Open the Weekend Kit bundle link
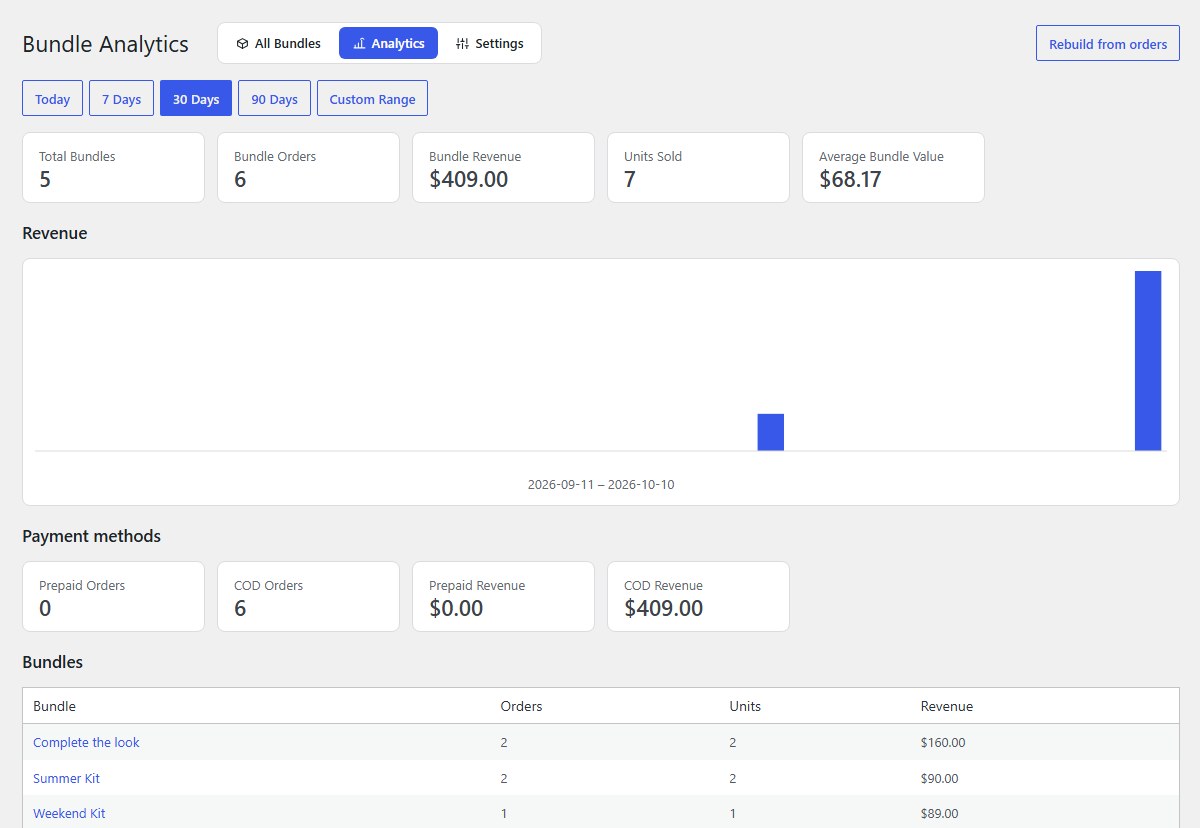The width and height of the screenshot is (1200, 828). [69, 813]
